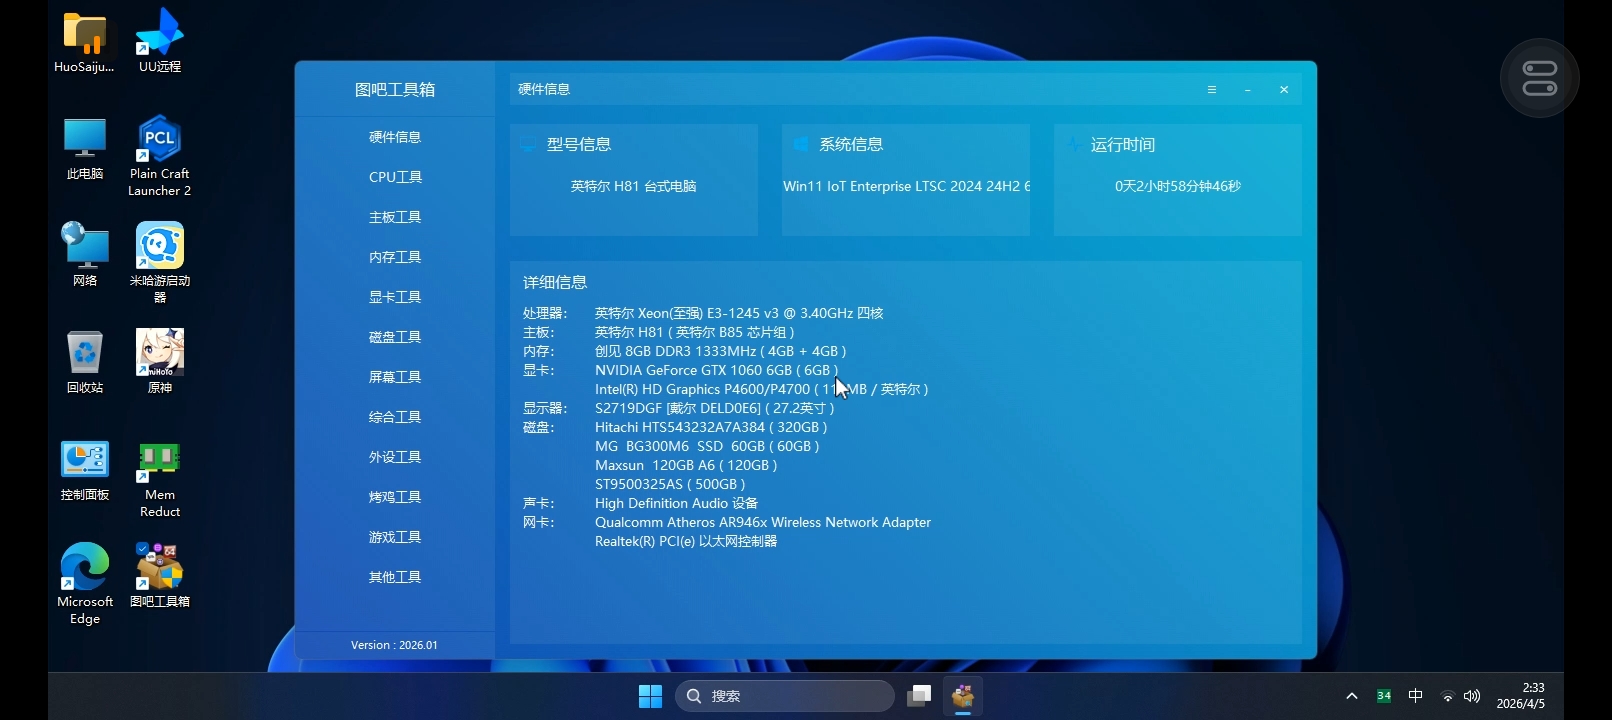
Task: Switch to 屏幕工具 in the sidebar
Action: [x=395, y=377]
